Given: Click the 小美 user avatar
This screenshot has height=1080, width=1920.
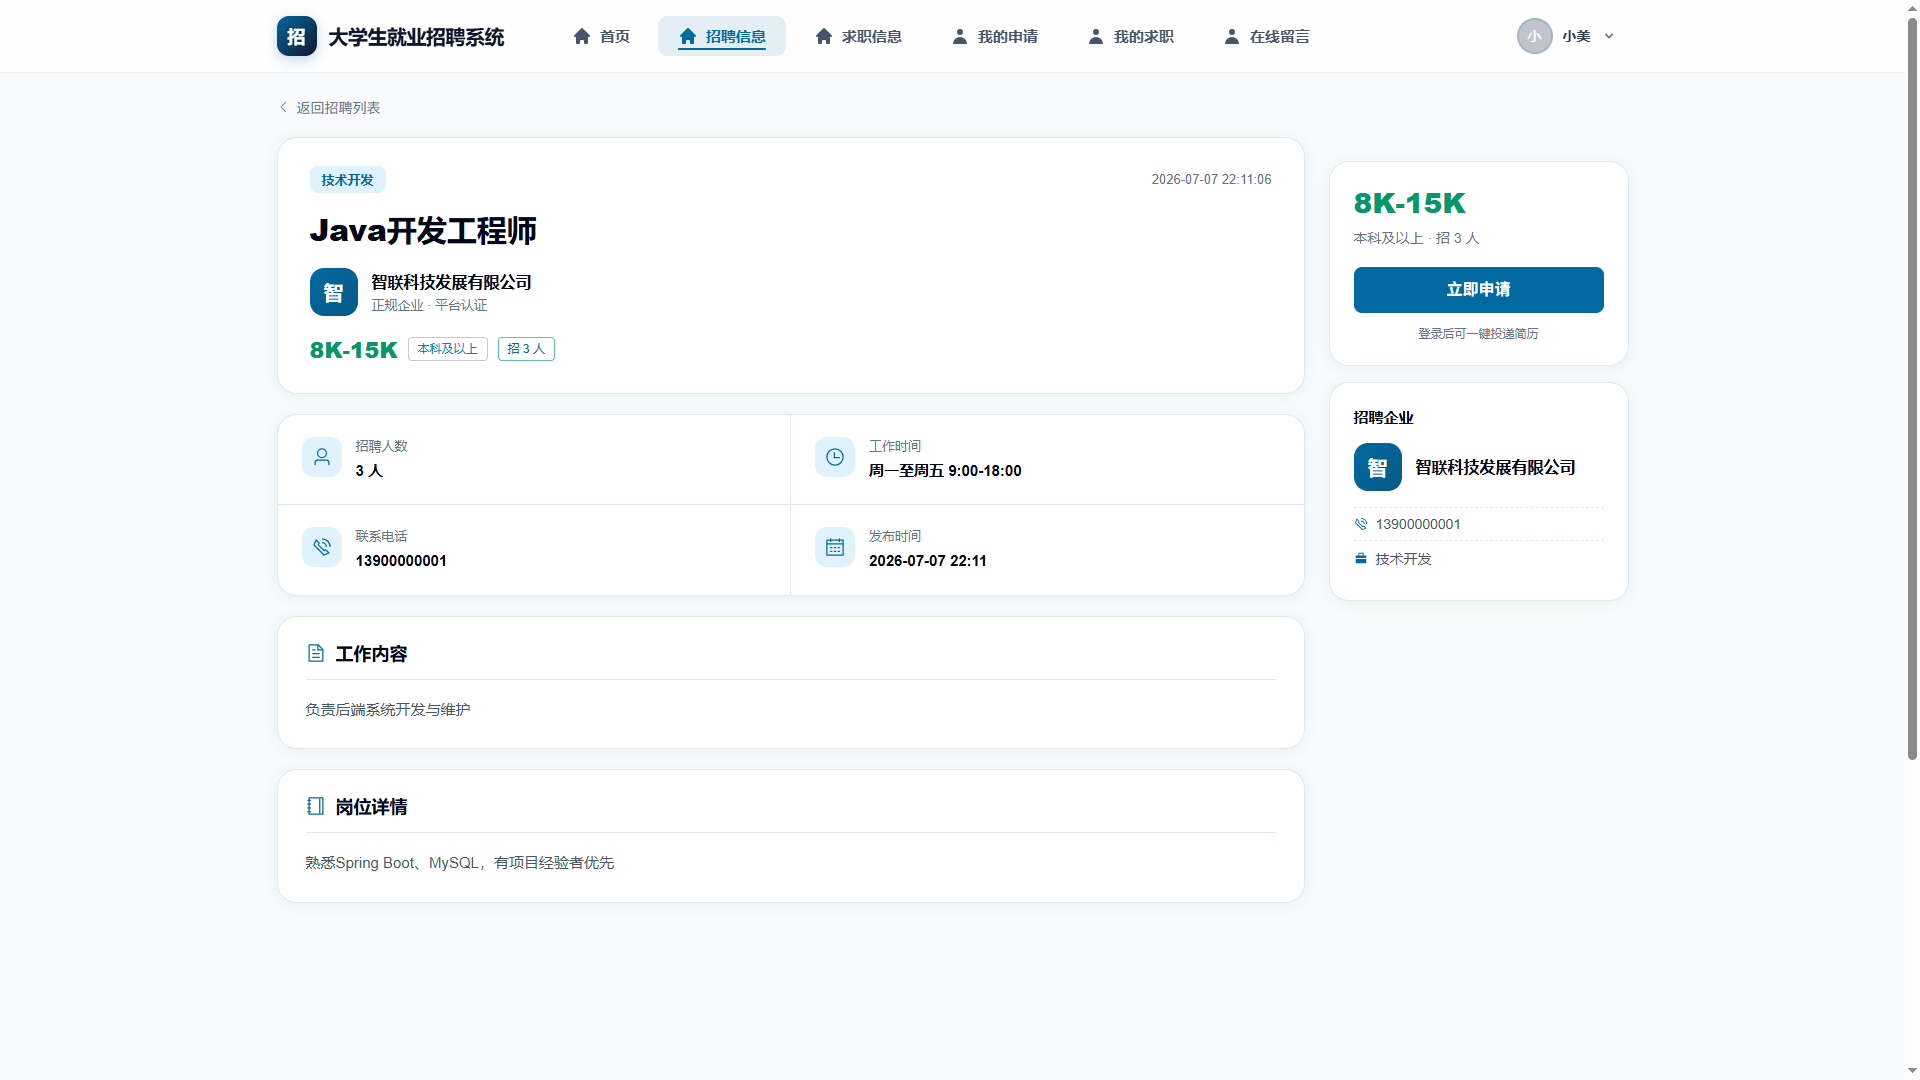Looking at the screenshot, I should tap(1535, 36).
